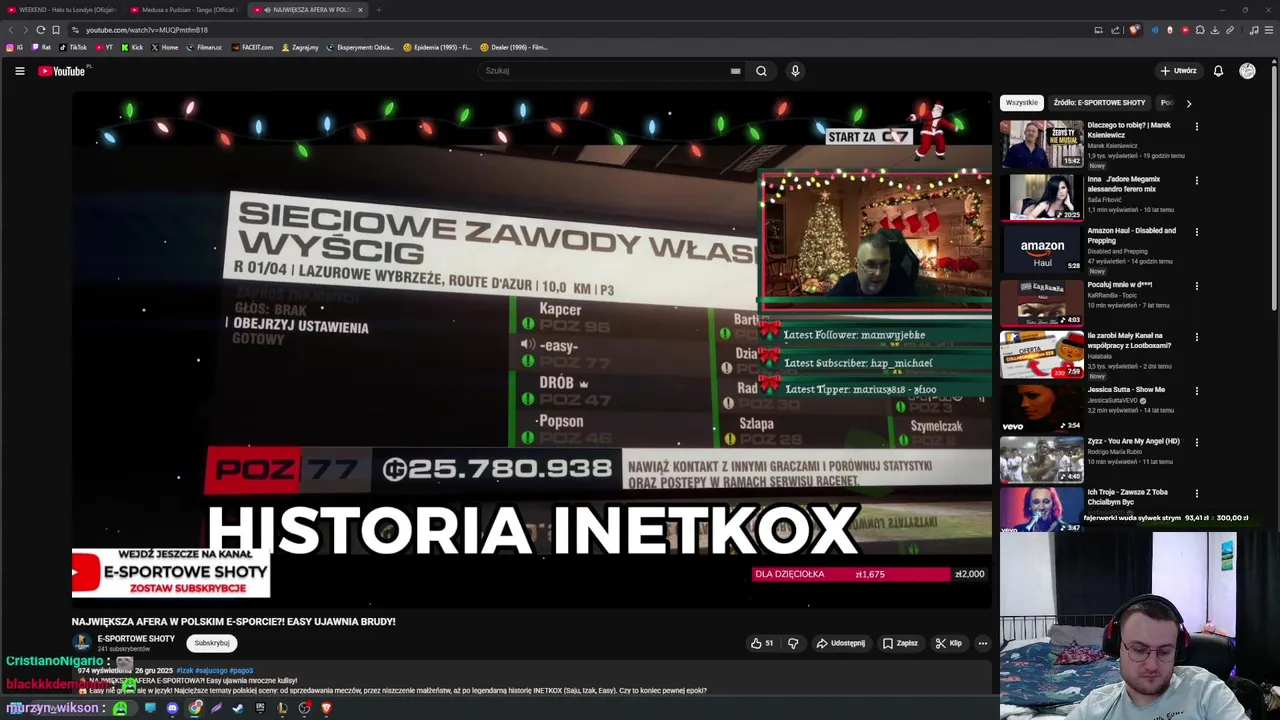Open the FACEIT.com bookmark
1280x720 pixels.
251,47
